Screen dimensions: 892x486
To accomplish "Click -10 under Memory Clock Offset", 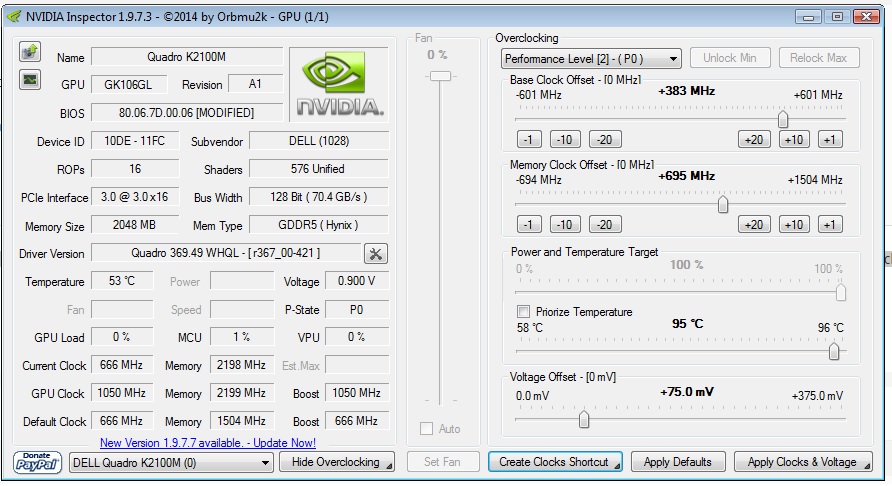I will (x=565, y=224).
